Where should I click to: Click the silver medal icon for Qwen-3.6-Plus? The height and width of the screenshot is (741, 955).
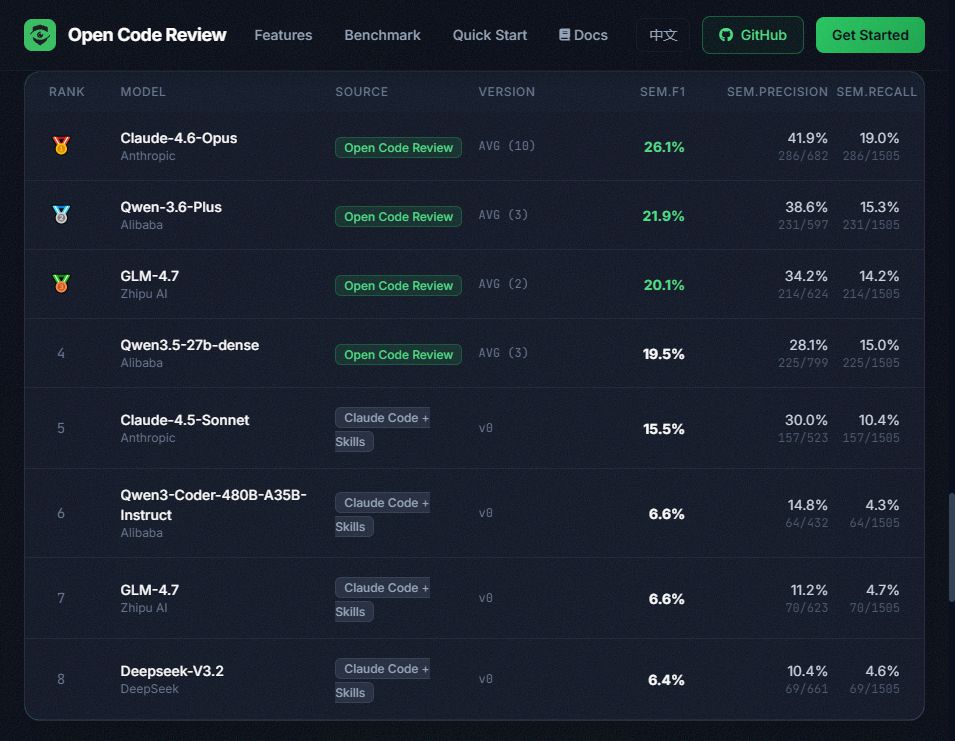click(61, 214)
